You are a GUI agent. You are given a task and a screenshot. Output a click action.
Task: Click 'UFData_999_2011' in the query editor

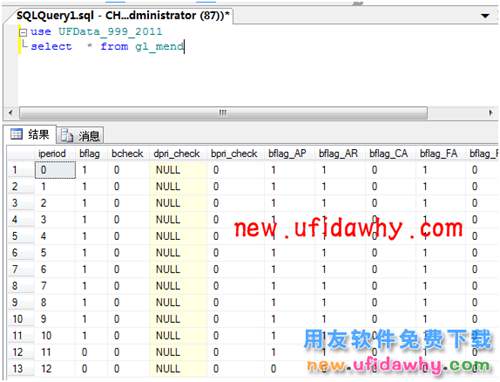110,32
